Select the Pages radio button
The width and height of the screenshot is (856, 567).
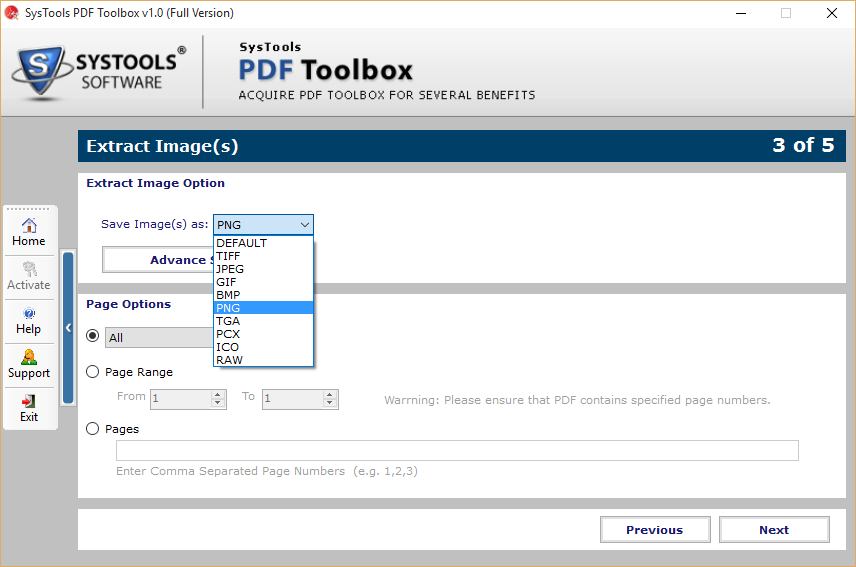pyautogui.click(x=93, y=428)
